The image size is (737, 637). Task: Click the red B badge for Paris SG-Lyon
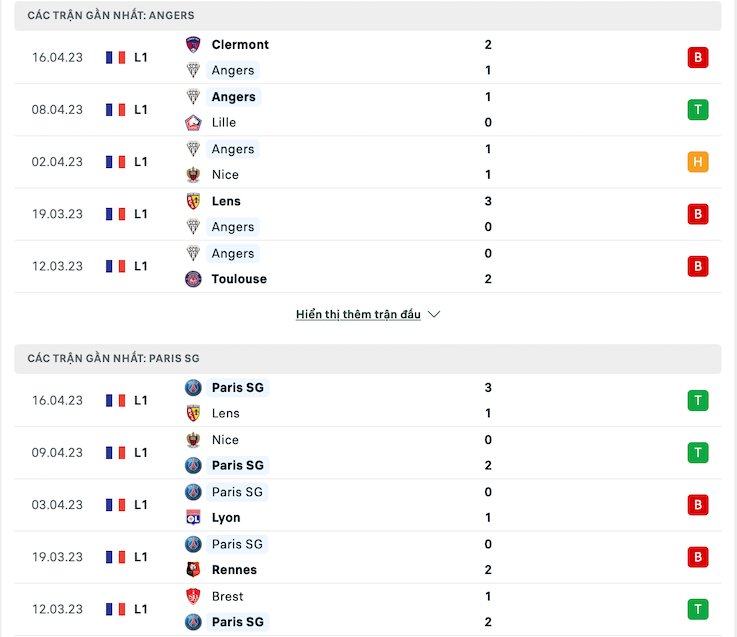click(698, 505)
